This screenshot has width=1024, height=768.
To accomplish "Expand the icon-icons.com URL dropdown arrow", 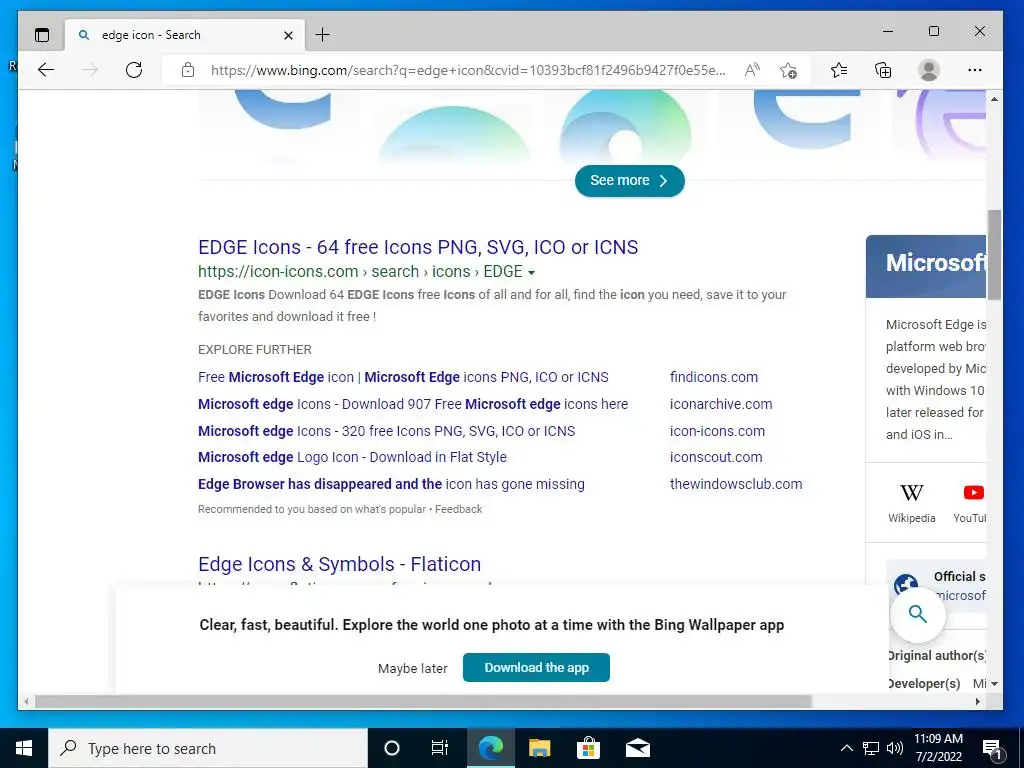I will 531,272.
